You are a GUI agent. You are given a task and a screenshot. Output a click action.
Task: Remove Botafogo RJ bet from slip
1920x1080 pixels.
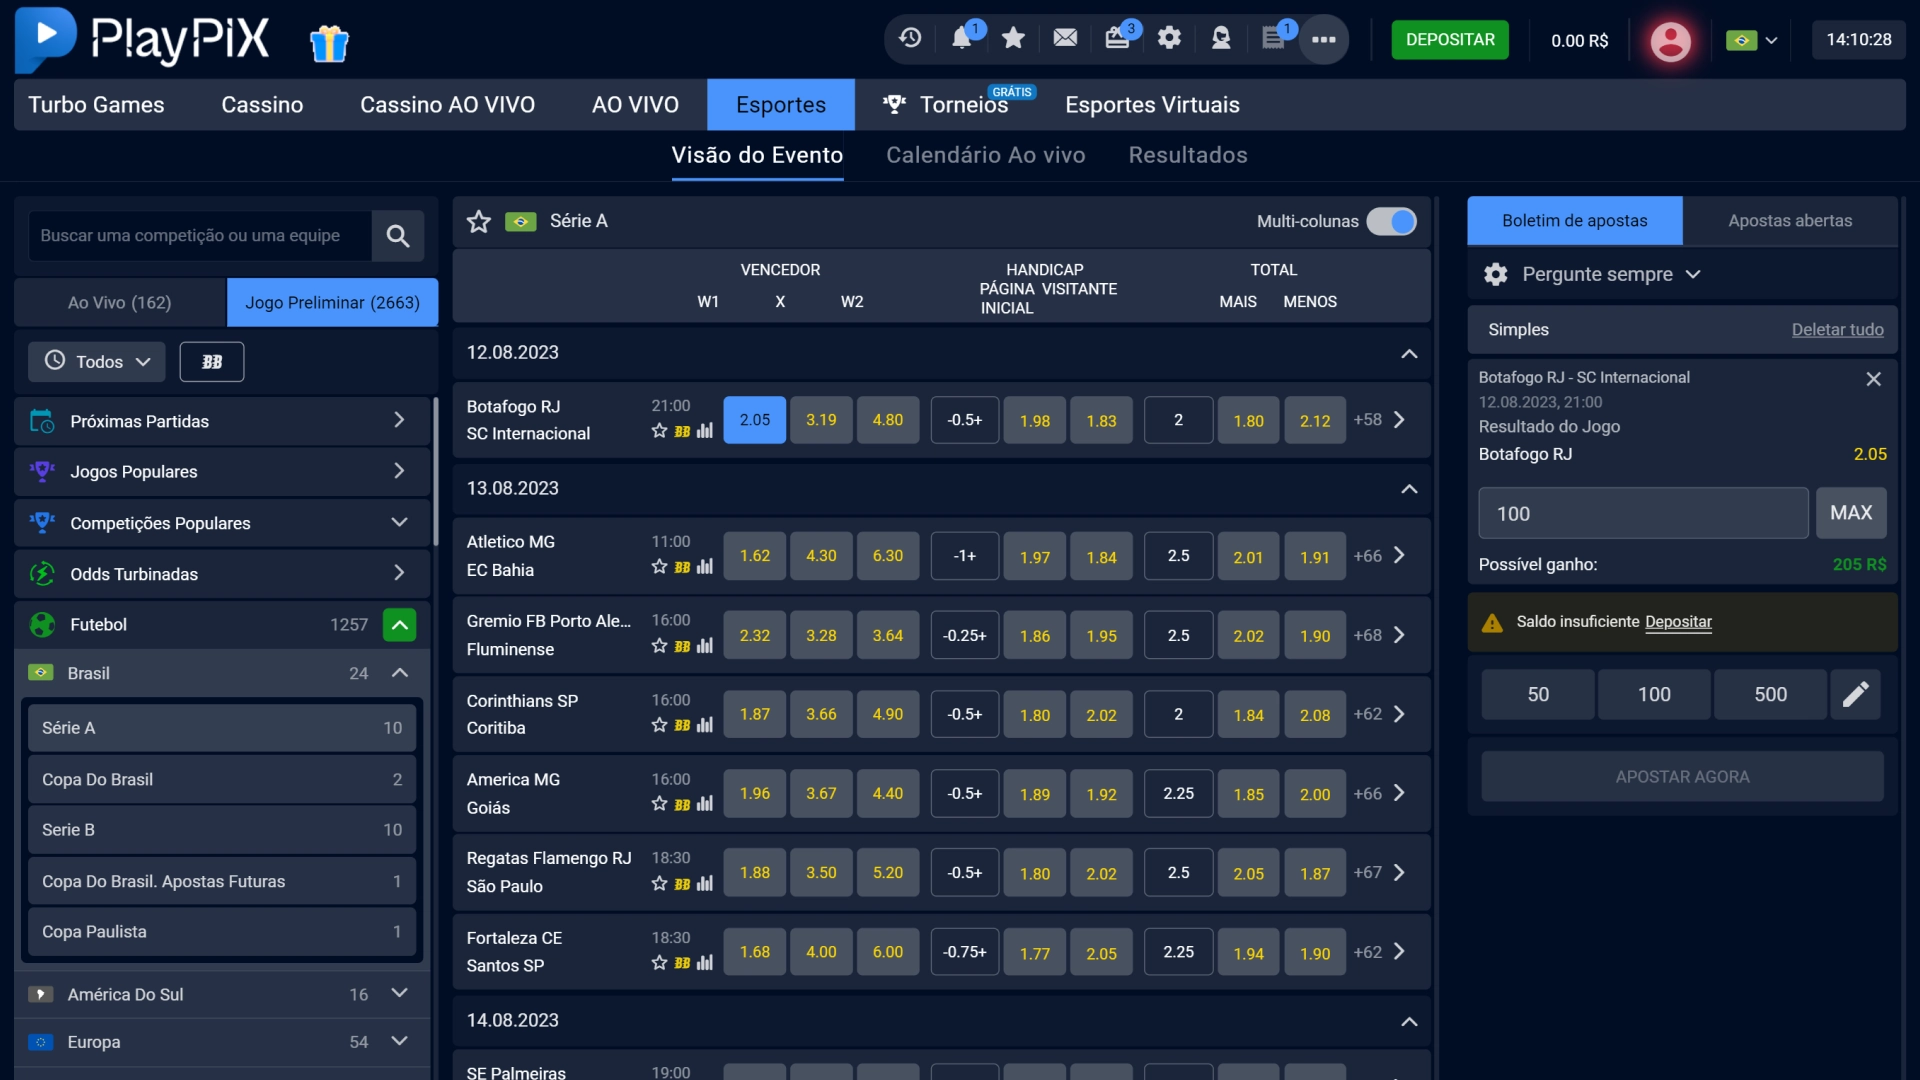click(x=1873, y=379)
